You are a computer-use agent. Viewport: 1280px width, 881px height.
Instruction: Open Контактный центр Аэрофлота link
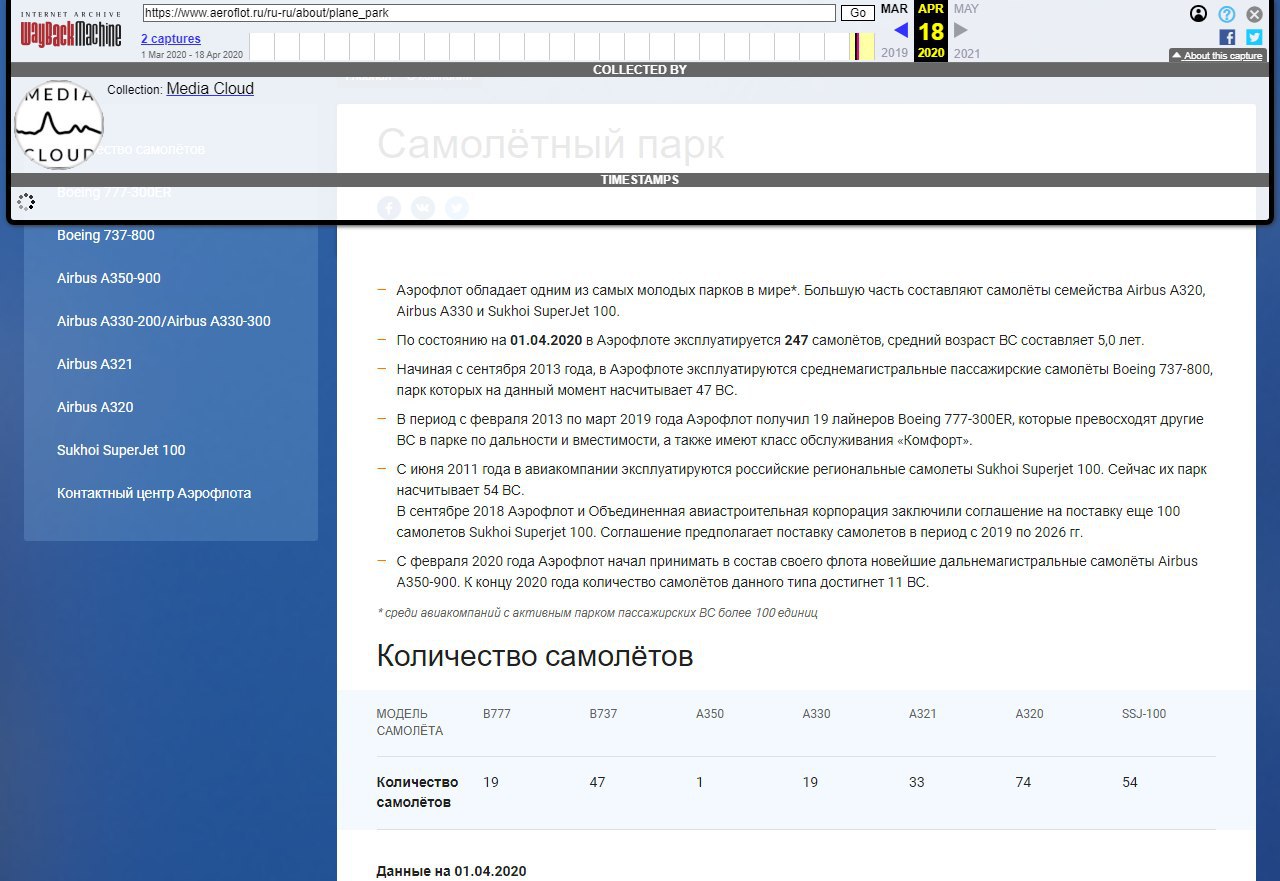click(154, 493)
